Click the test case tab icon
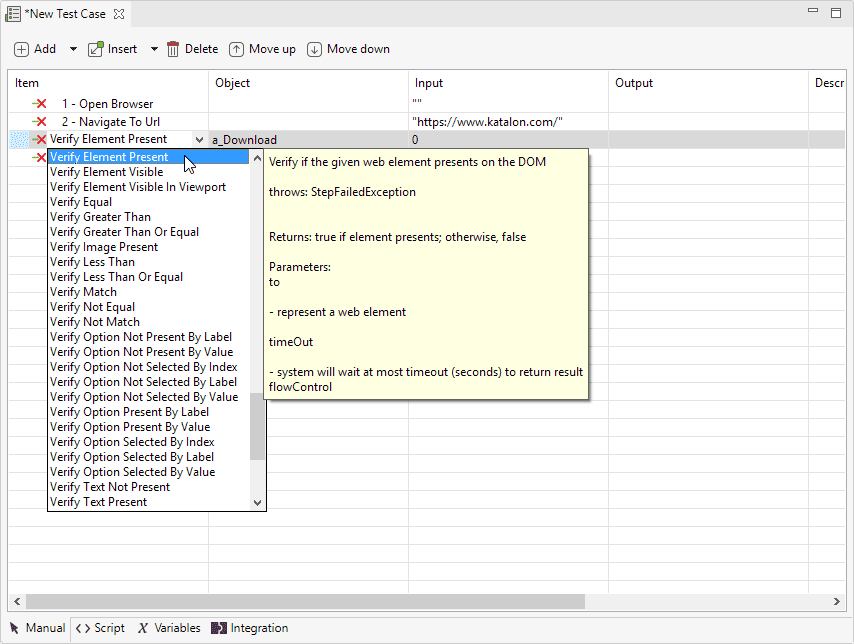The height and width of the screenshot is (644, 854). [x=13, y=14]
